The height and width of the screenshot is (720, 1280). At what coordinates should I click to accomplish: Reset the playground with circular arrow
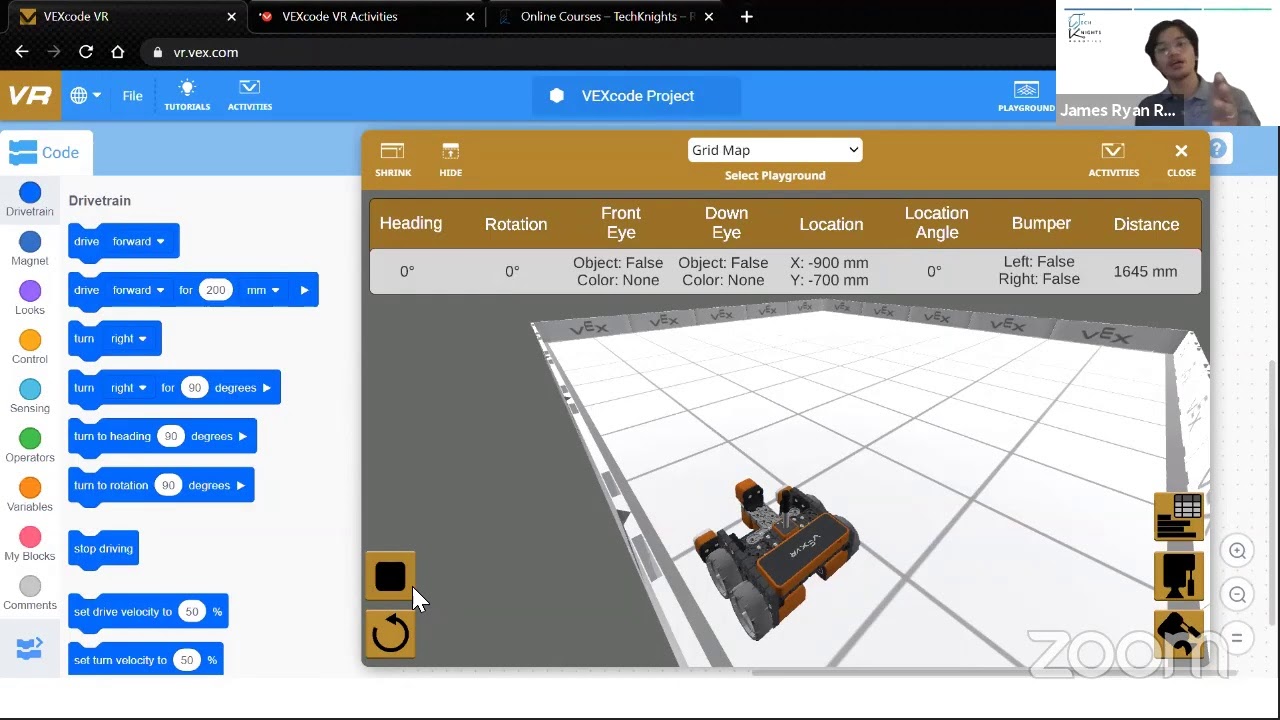390,634
